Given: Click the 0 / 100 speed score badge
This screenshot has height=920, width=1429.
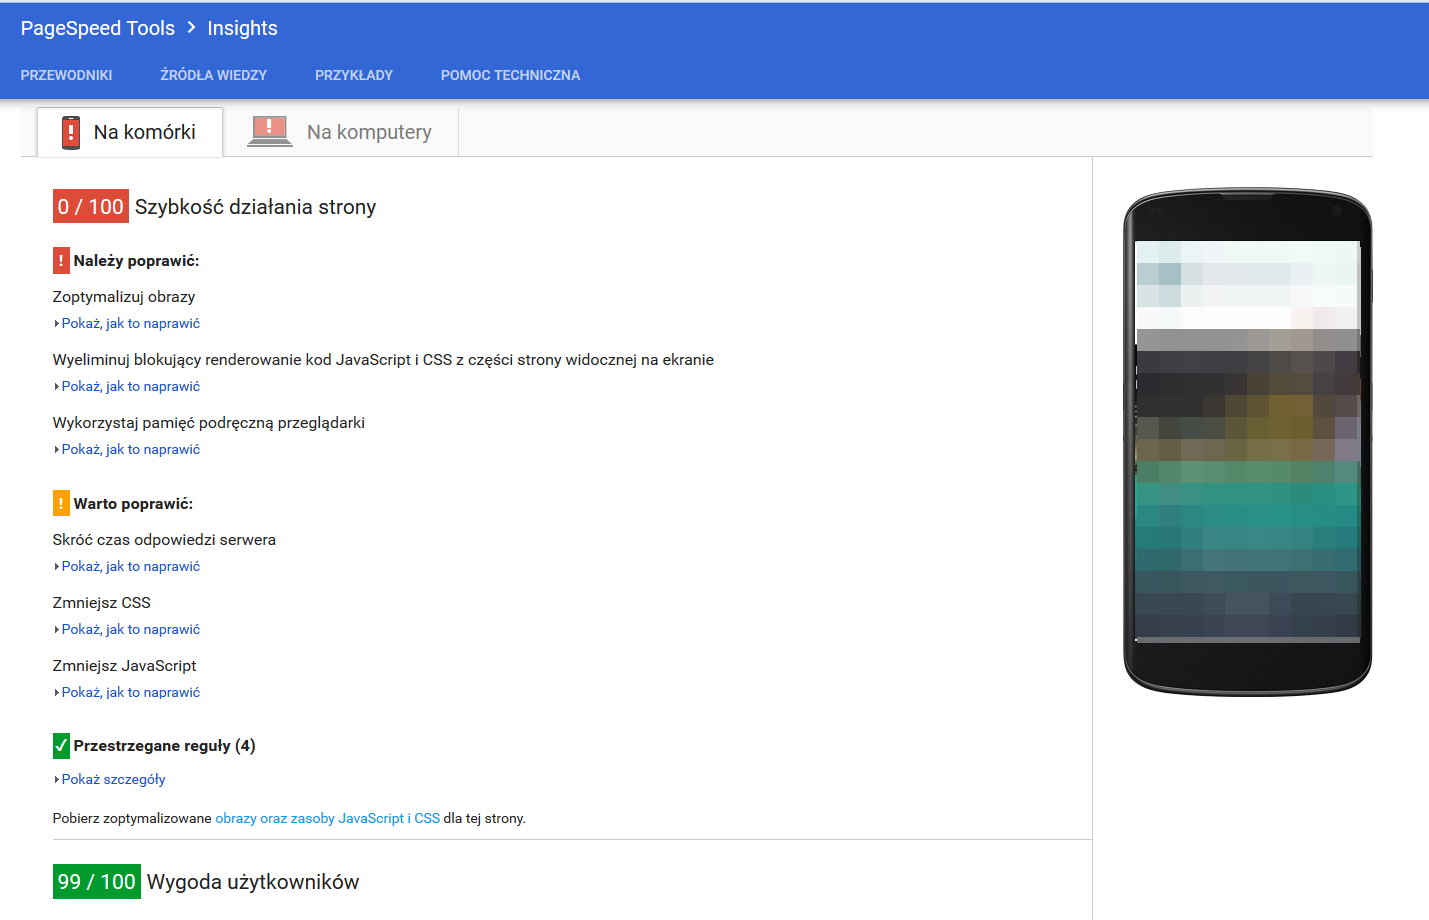Looking at the screenshot, I should 91,207.
